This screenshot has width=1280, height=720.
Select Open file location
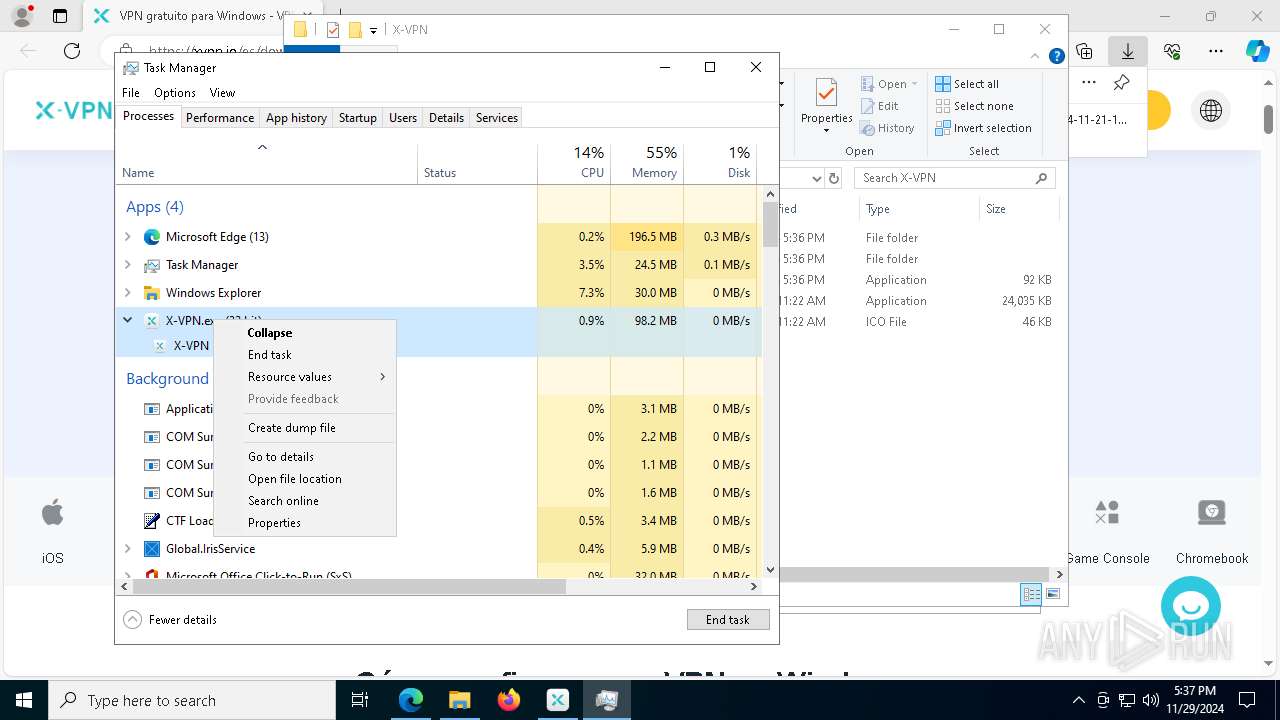click(x=295, y=479)
